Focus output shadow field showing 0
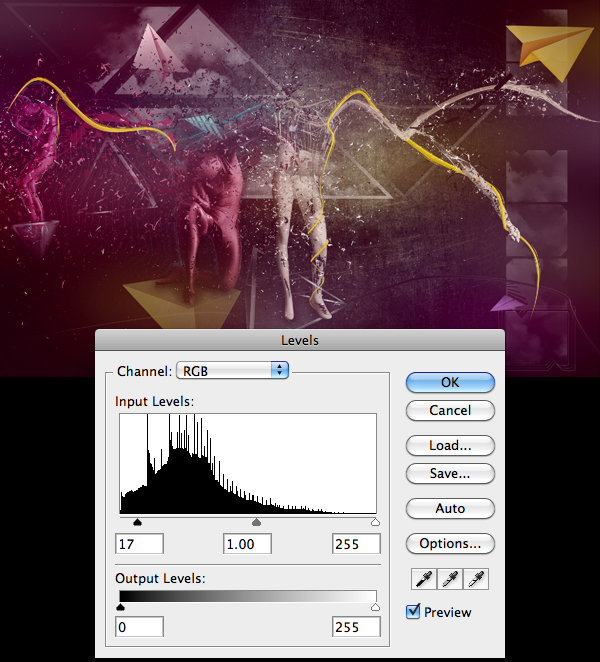The image size is (600, 662). (139, 627)
